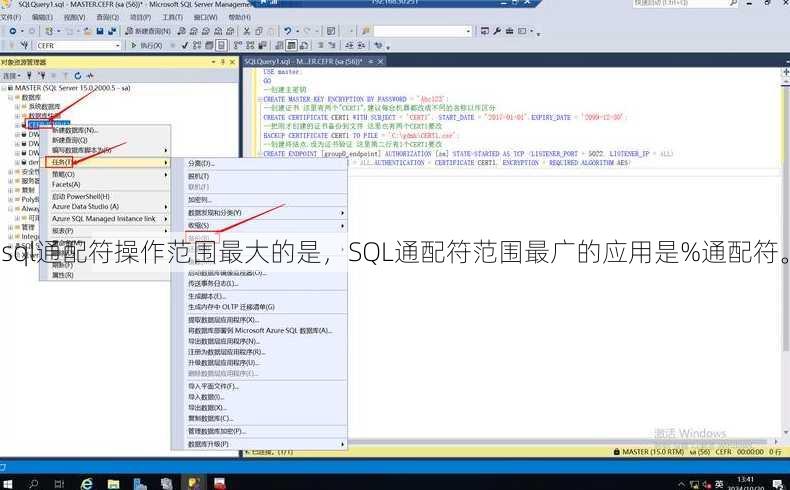Expand the 管理 tree node
Image resolution: width=790 pixels, height=490 pixels.
pyautogui.click(x=11, y=227)
